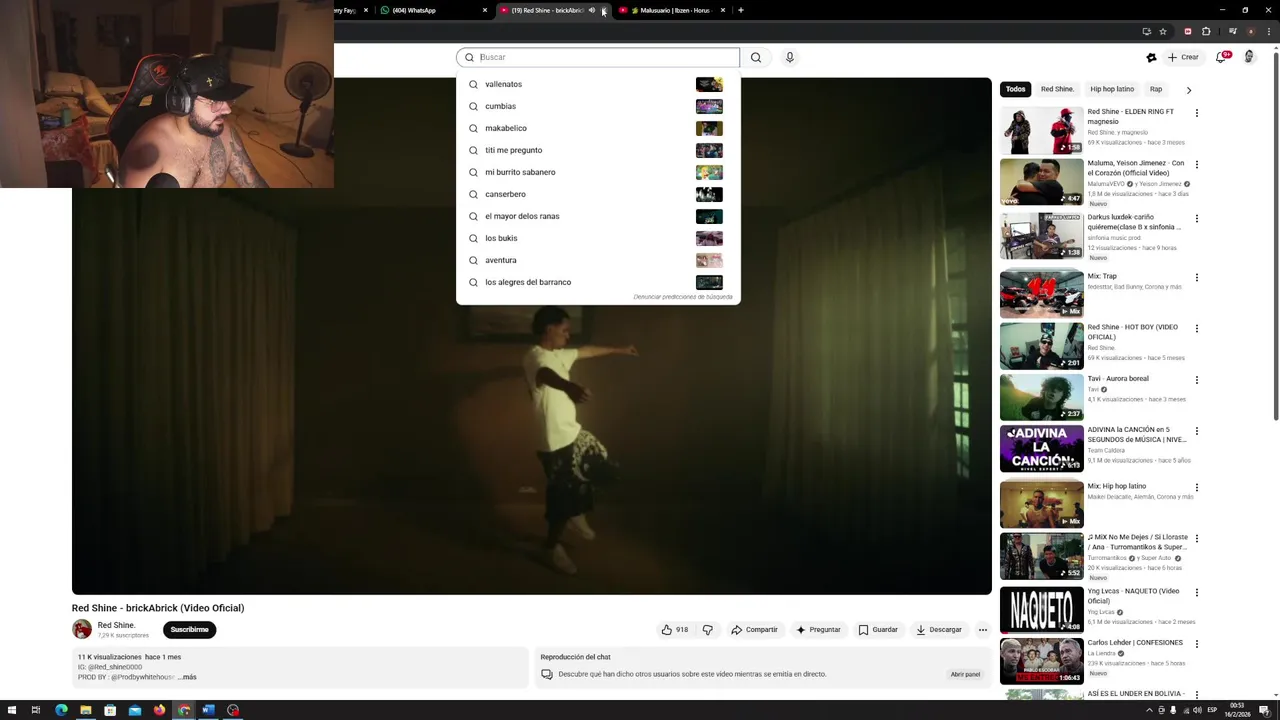The width and height of the screenshot is (1280, 720).
Task: Open ADIVINA la CANCIÓN video title
Action: (x=1137, y=435)
